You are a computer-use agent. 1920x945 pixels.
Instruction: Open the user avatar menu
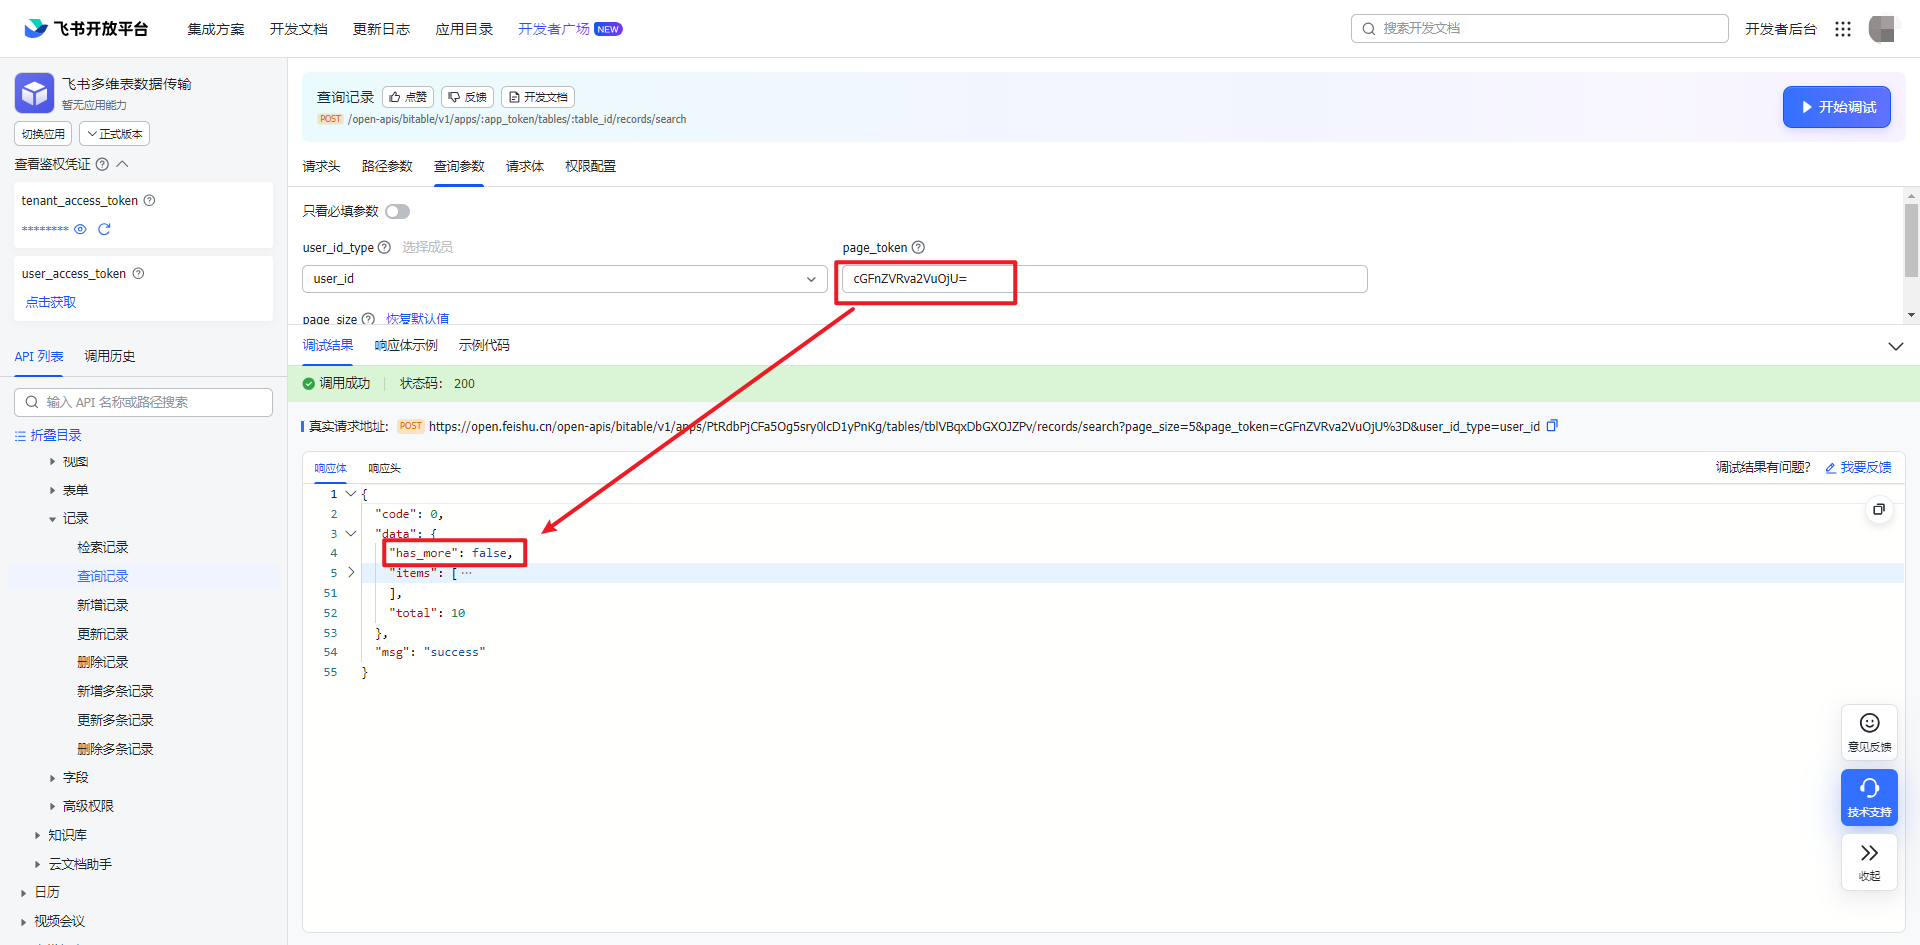(x=1882, y=29)
